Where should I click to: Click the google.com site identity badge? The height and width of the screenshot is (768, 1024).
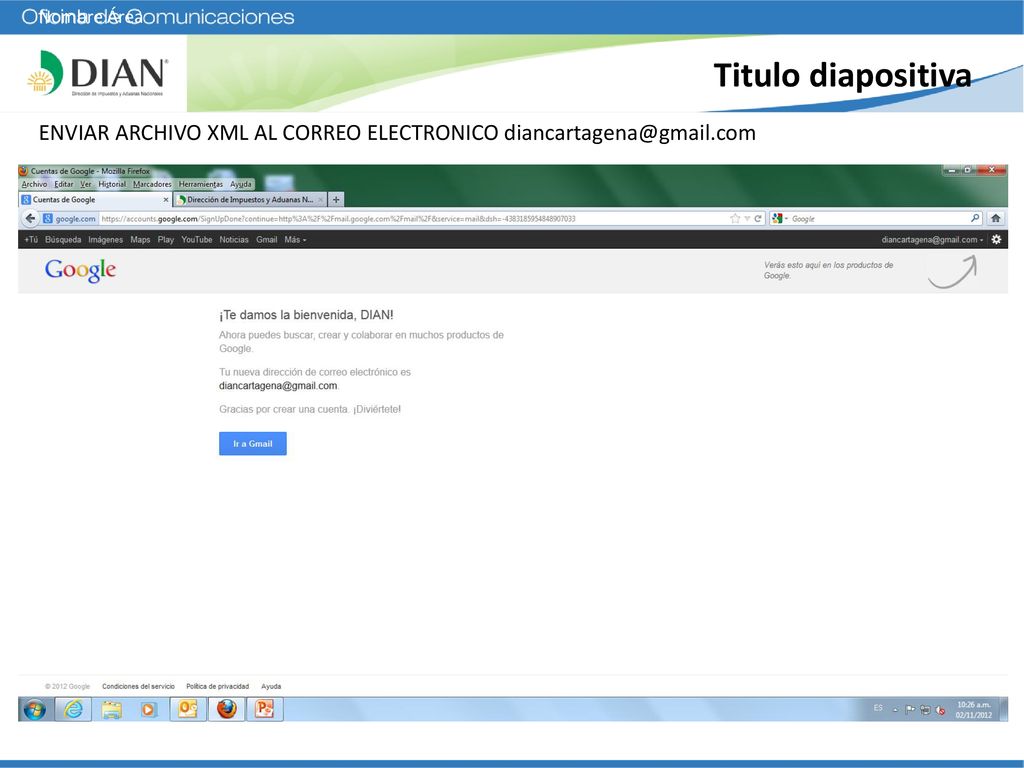coord(69,219)
